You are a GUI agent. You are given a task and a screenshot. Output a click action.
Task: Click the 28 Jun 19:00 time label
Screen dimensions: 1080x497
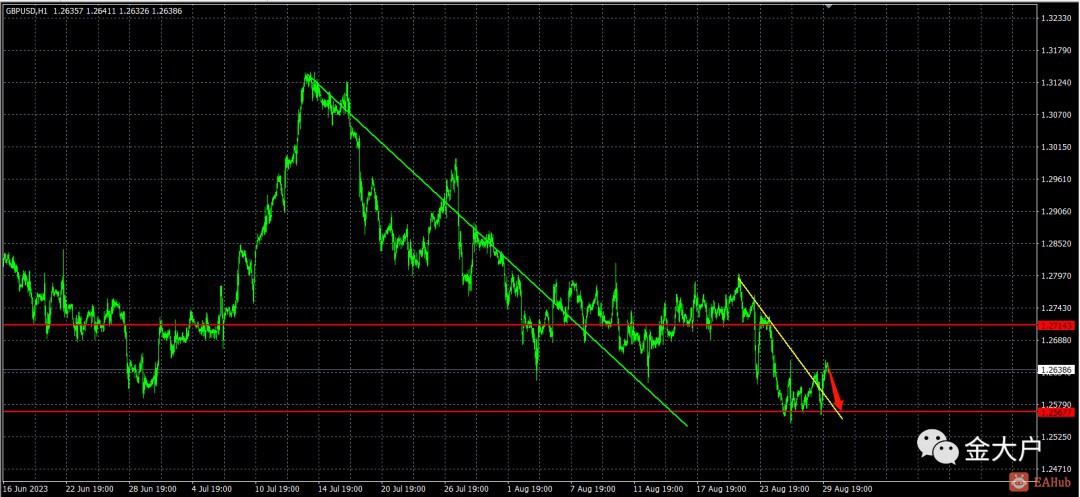152,489
